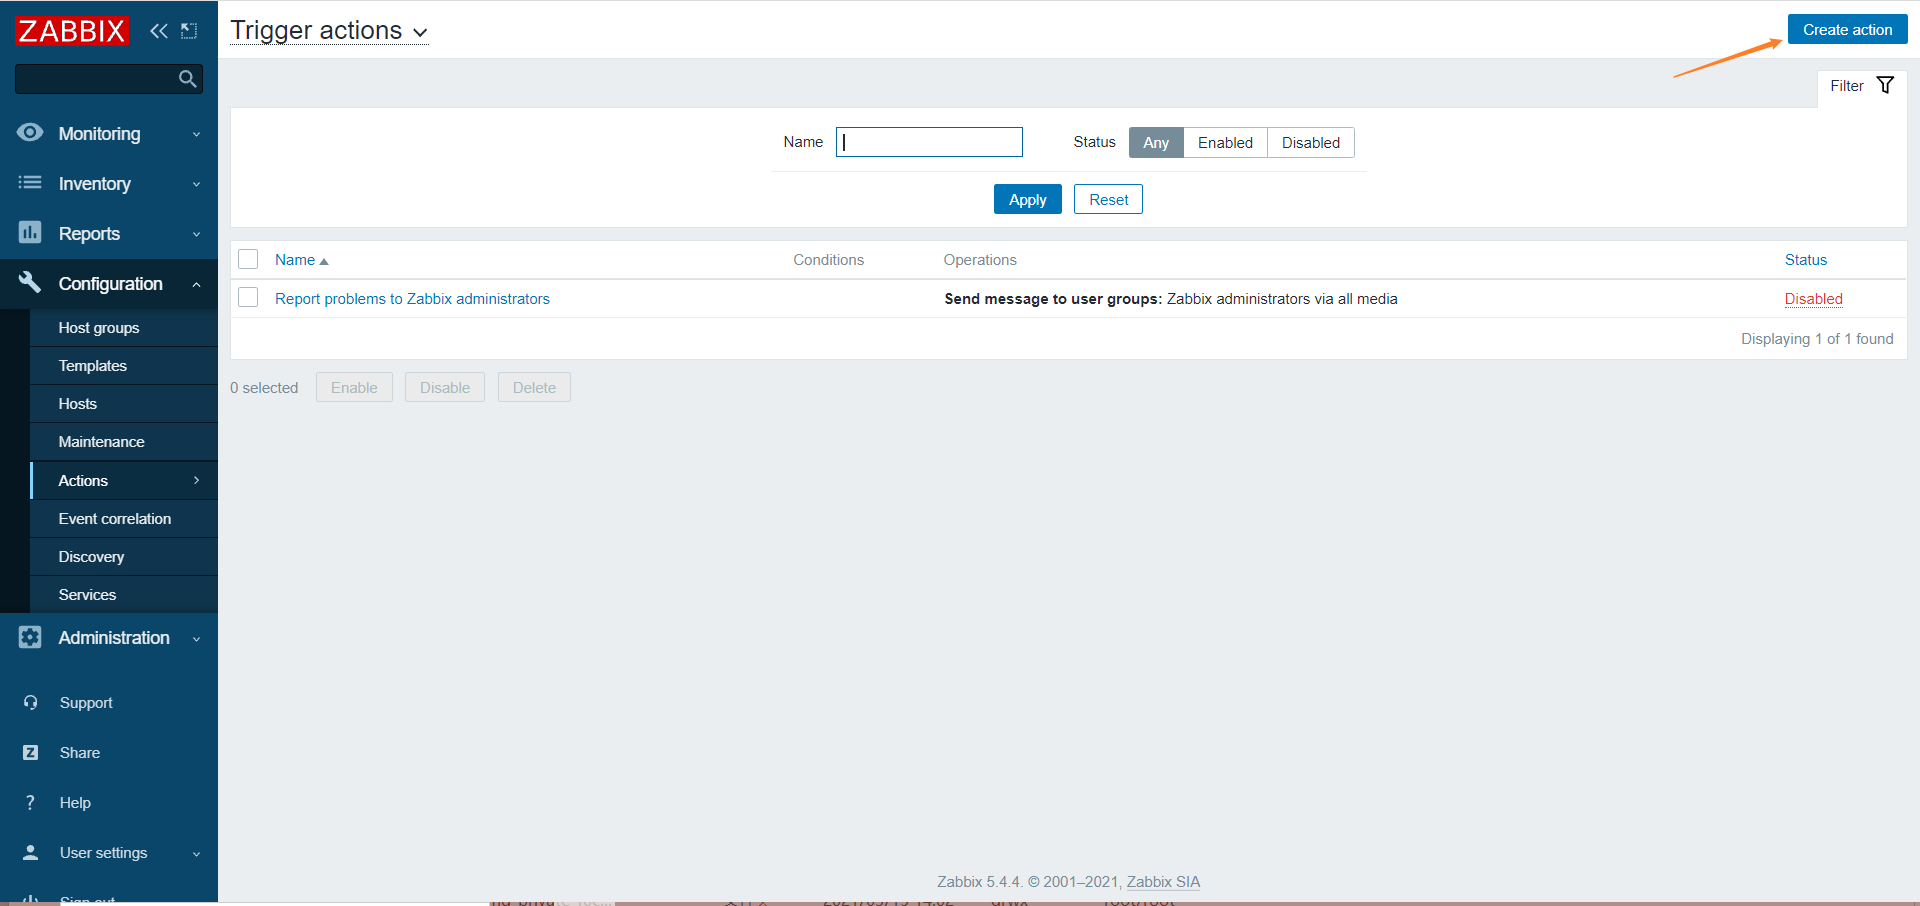The height and width of the screenshot is (906, 1920).
Task: Check the Report problems to Zabbix administrators row
Action: 248,298
